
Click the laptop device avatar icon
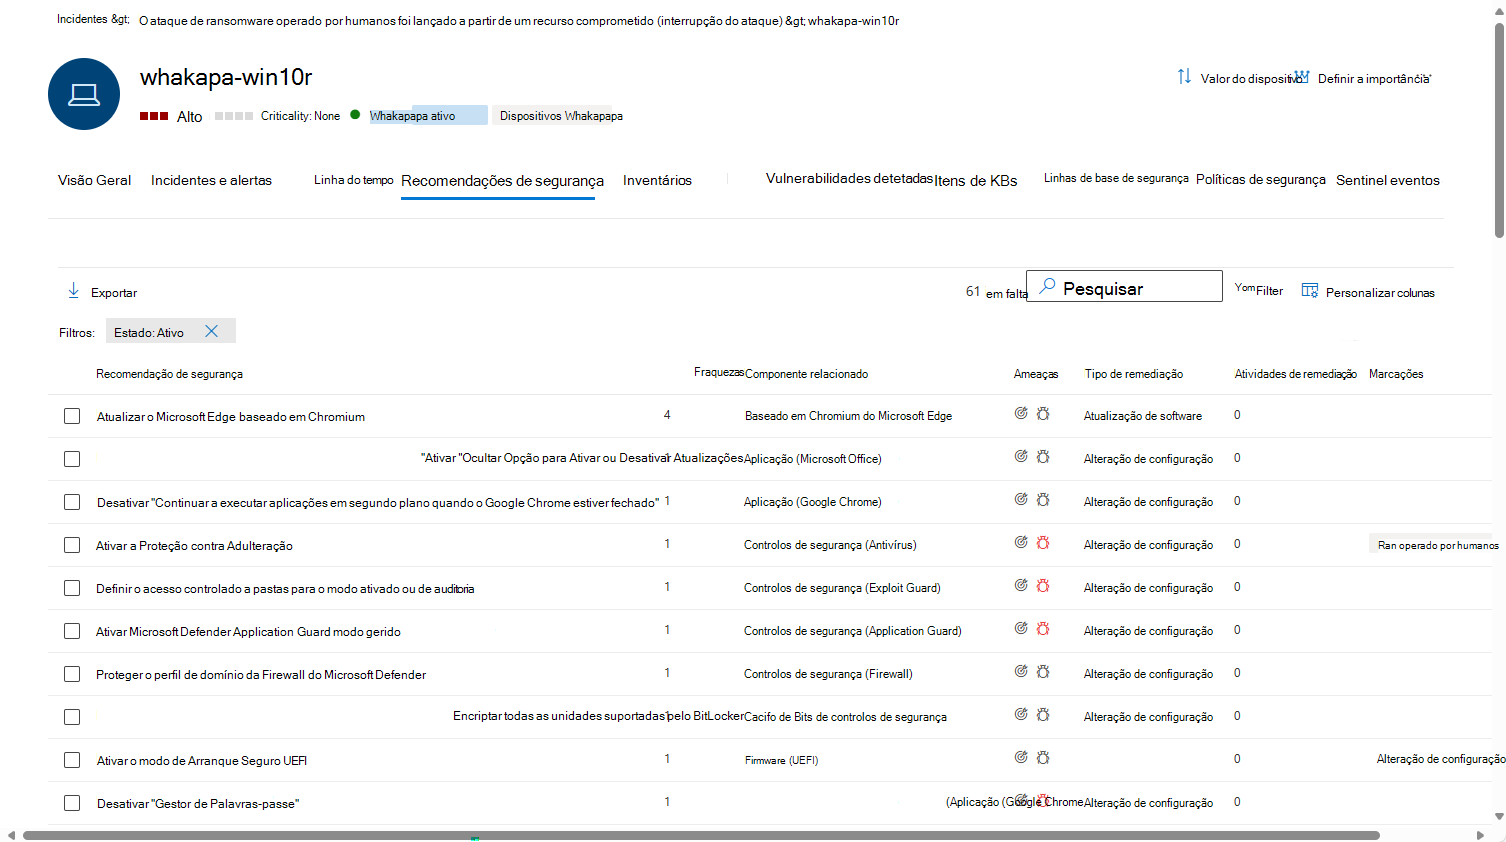click(84, 94)
